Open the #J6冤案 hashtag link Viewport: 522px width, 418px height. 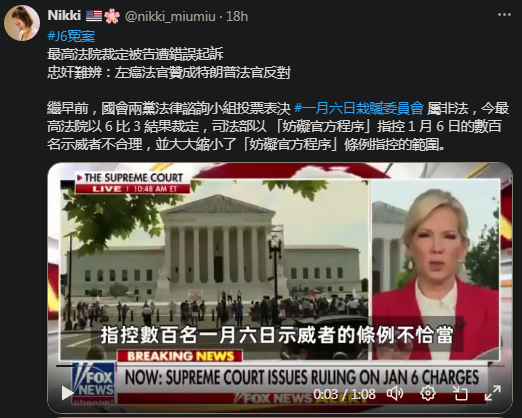(71, 36)
